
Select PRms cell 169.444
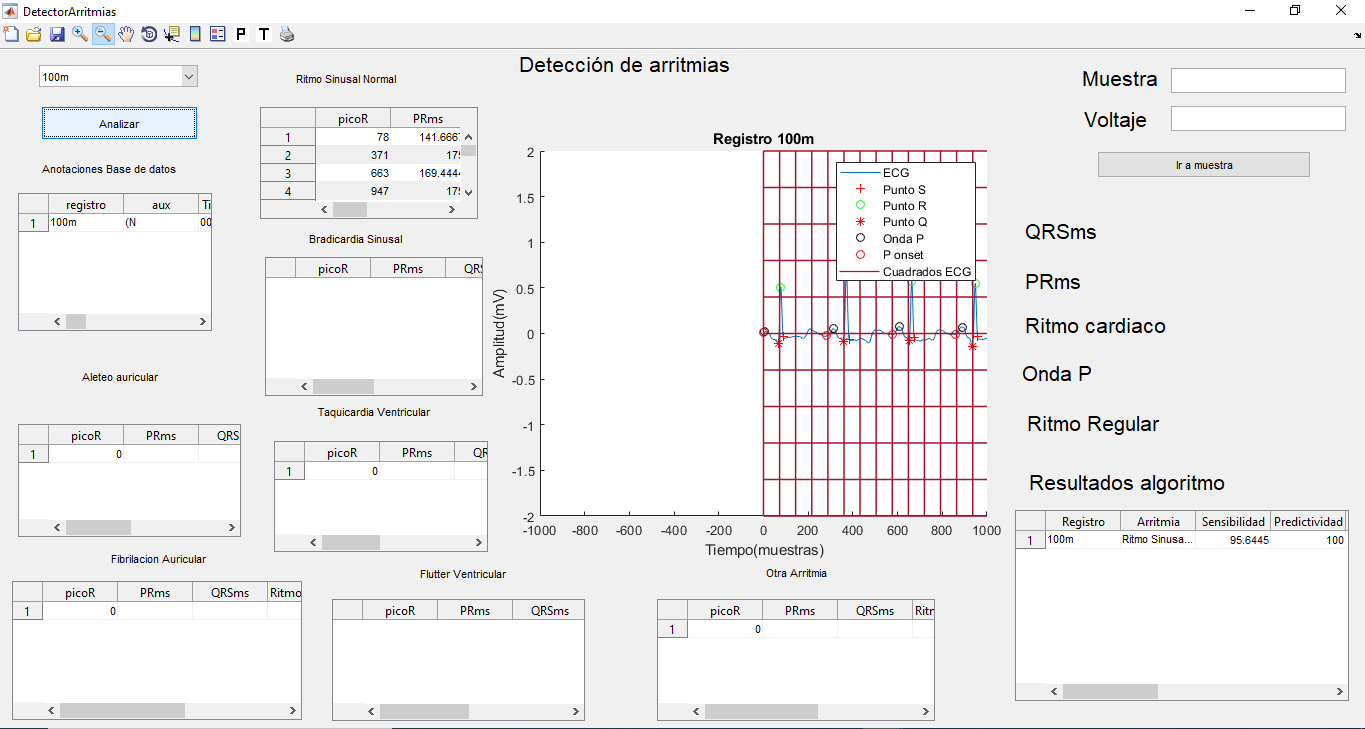pyautogui.click(x=424, y=173)
